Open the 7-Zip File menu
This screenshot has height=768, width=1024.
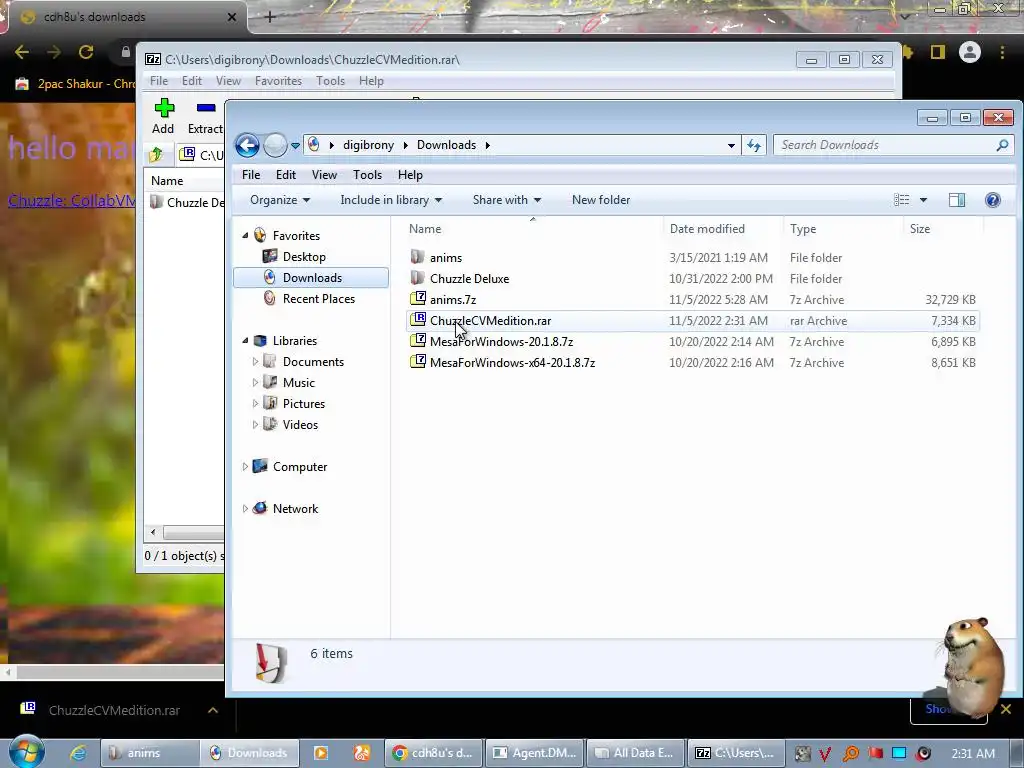(159, 81)
